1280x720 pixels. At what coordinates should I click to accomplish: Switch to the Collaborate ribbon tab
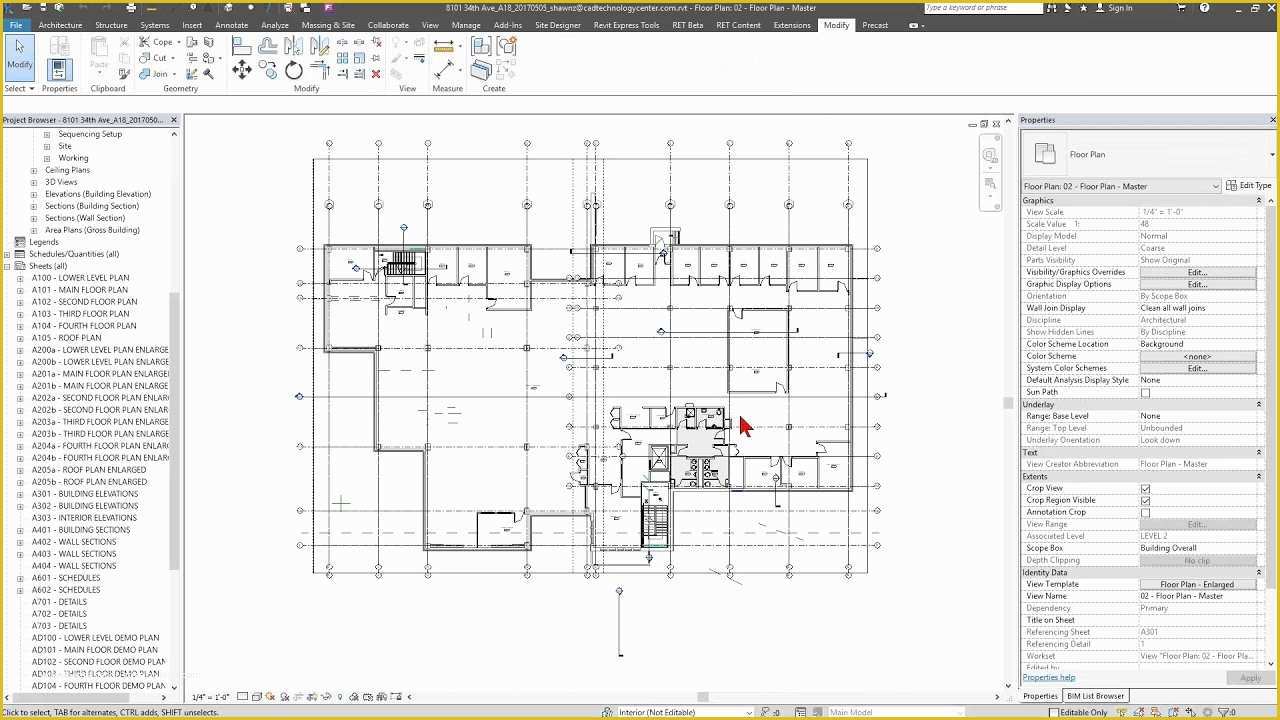(388, 25)
